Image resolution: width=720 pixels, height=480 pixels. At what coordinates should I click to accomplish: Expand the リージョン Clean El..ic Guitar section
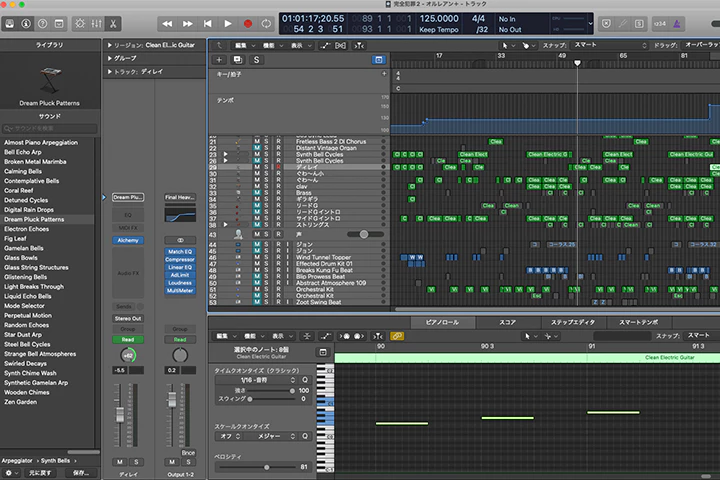click(110, 45)
